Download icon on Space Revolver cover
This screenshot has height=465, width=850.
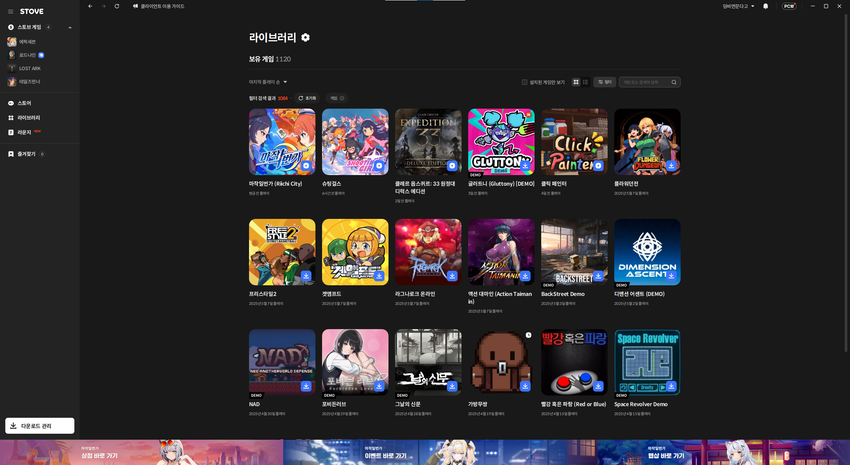click(x=671, y=386)
